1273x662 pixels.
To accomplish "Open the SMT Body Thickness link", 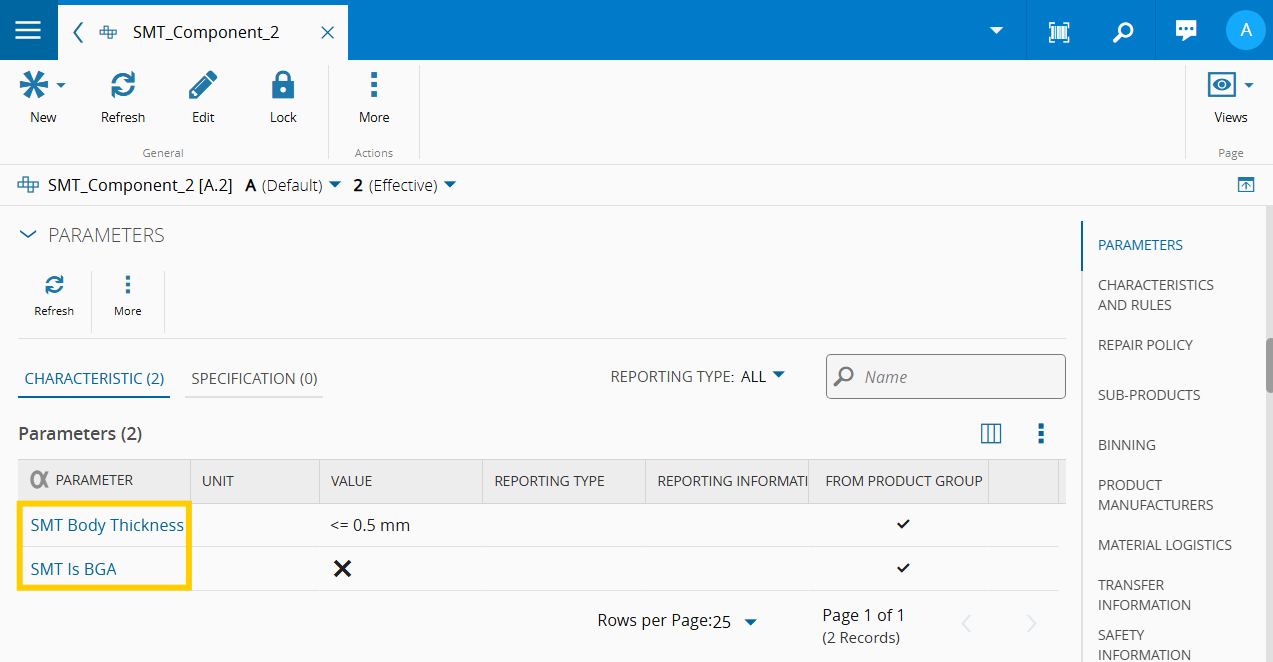I will (x=107, y=525).
